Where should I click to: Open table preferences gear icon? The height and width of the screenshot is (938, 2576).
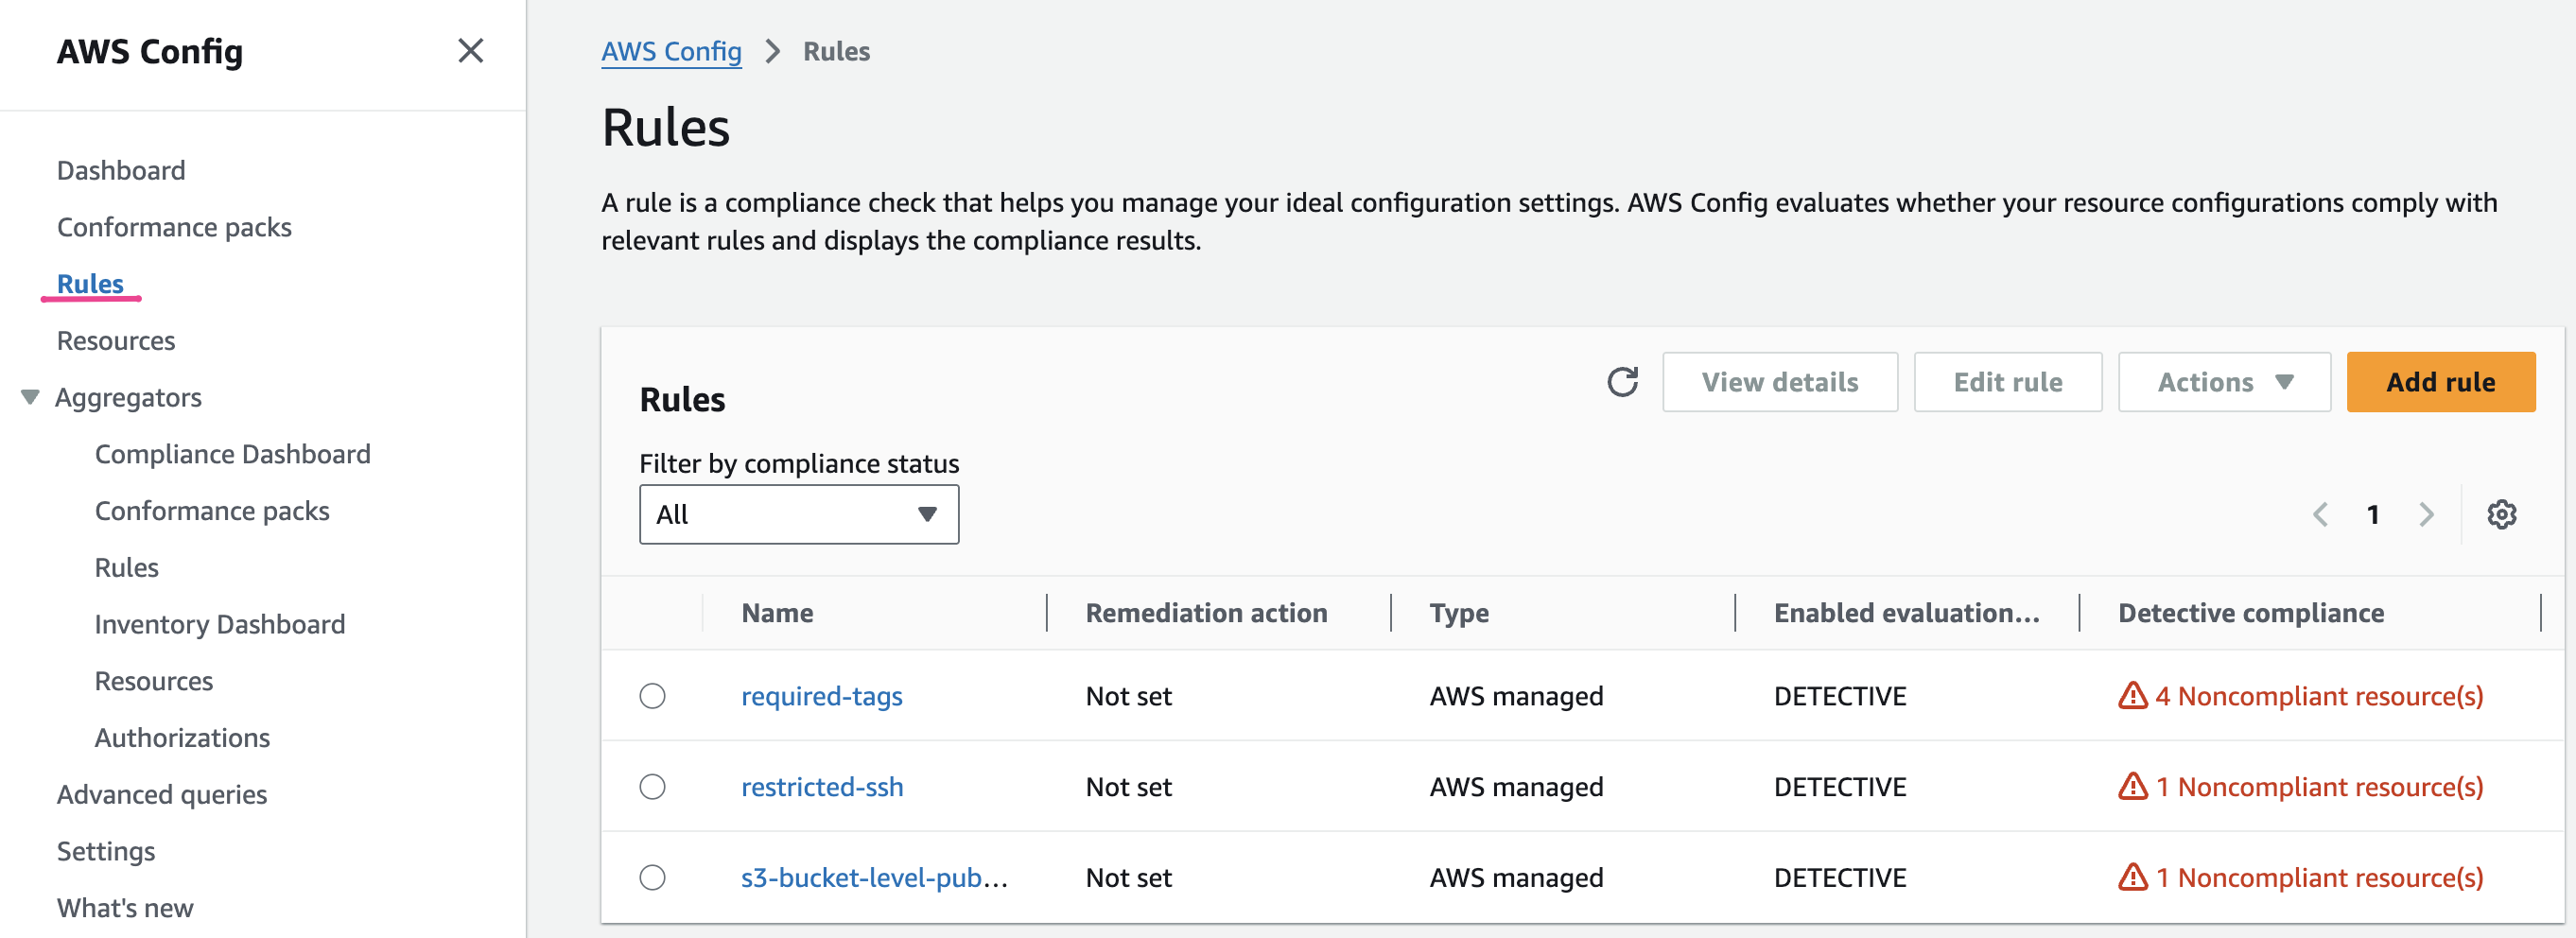2501,515
